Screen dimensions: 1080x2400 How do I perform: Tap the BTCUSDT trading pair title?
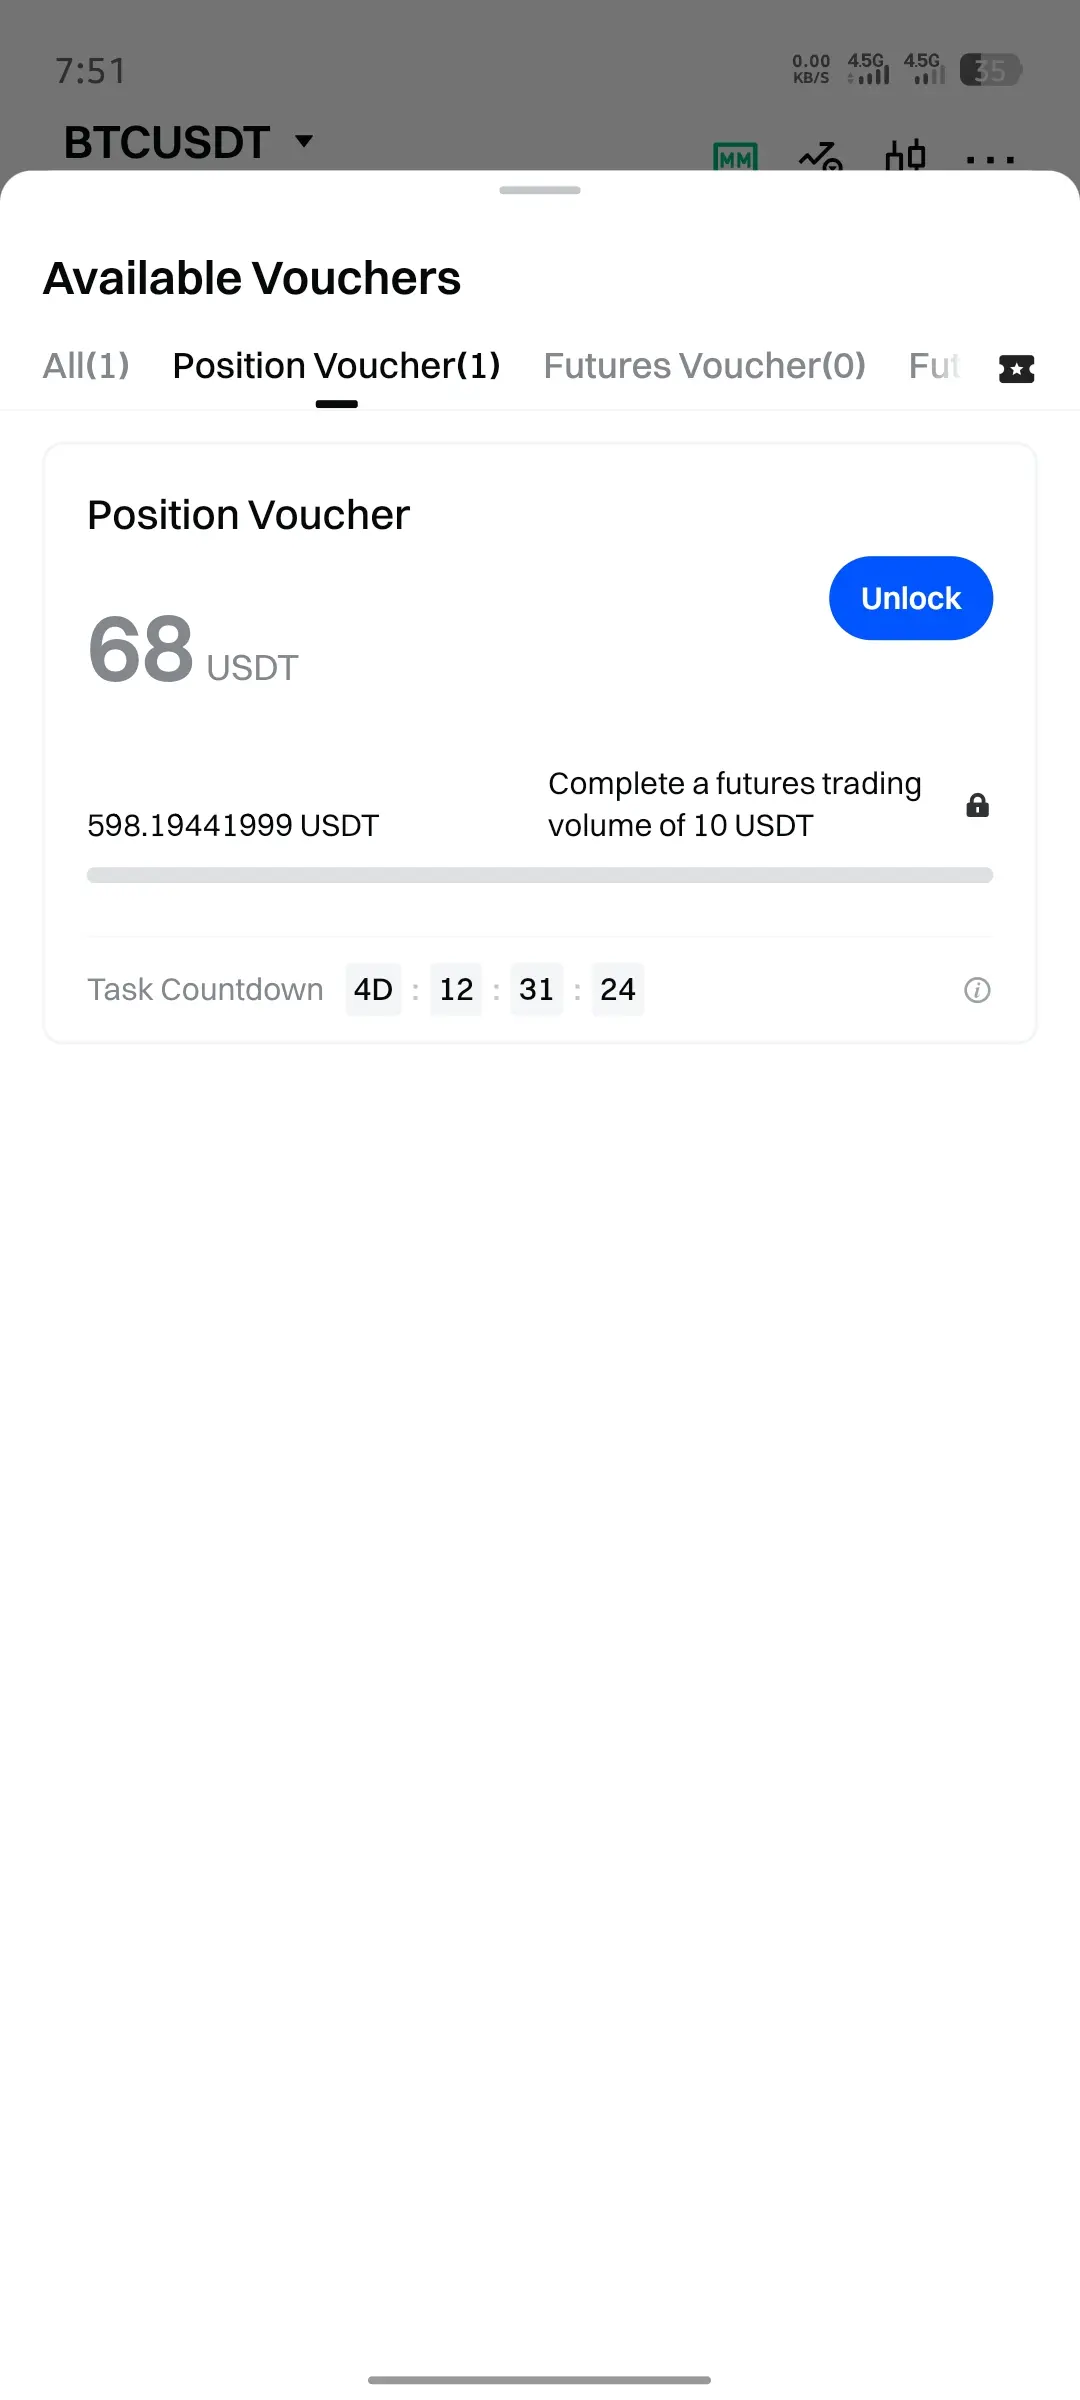click(x=167, y=142)
